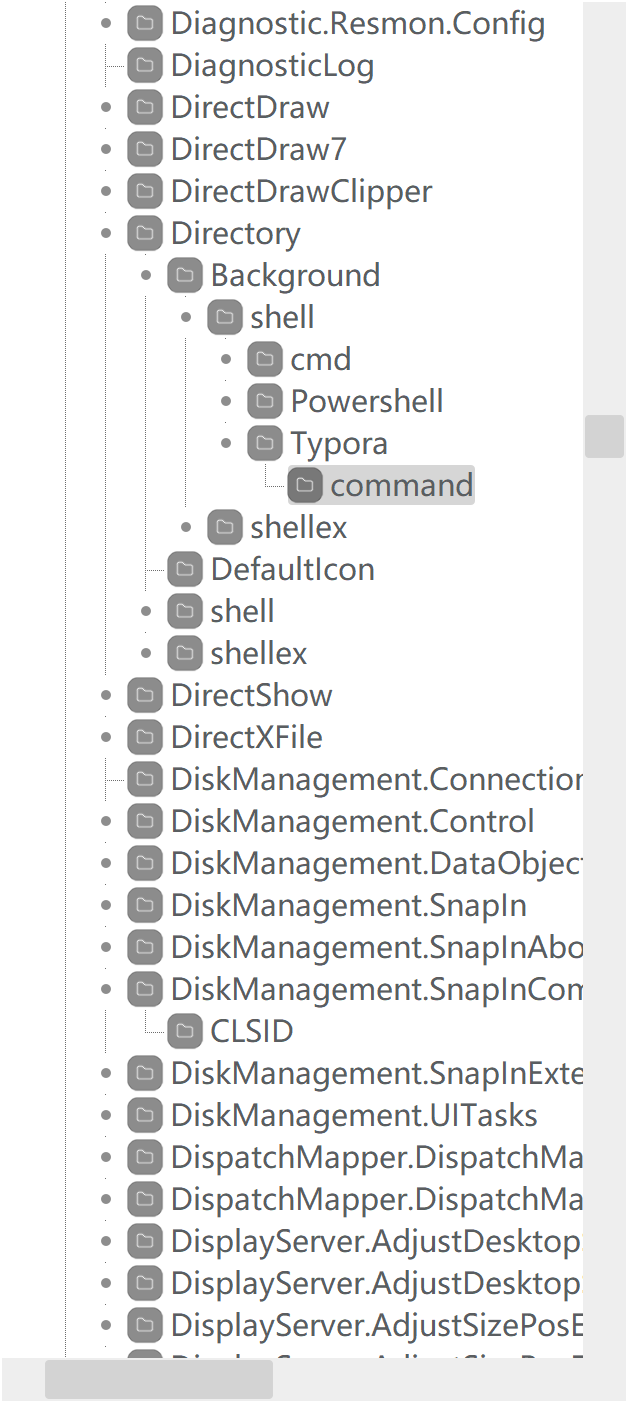Click the folder icon beside DirectDraw7
The image size is (628, 1403).
[145, 149]
